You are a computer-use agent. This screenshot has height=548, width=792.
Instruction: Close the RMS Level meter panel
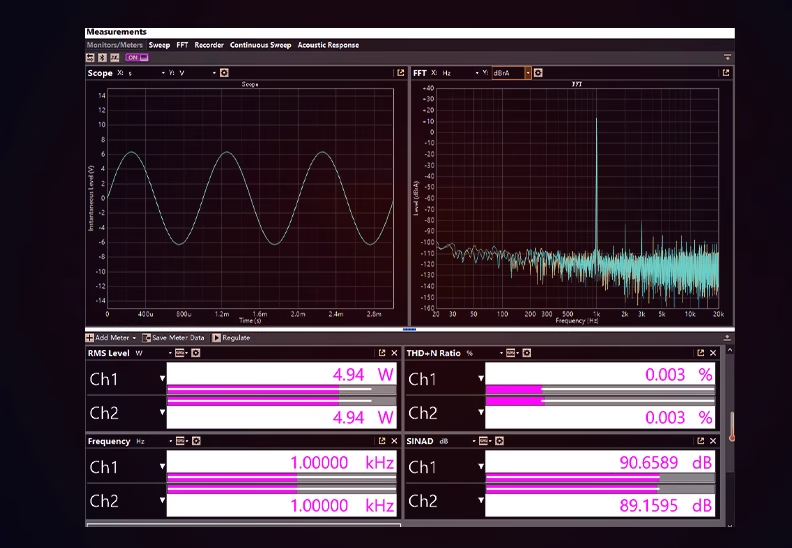point(394,353)
